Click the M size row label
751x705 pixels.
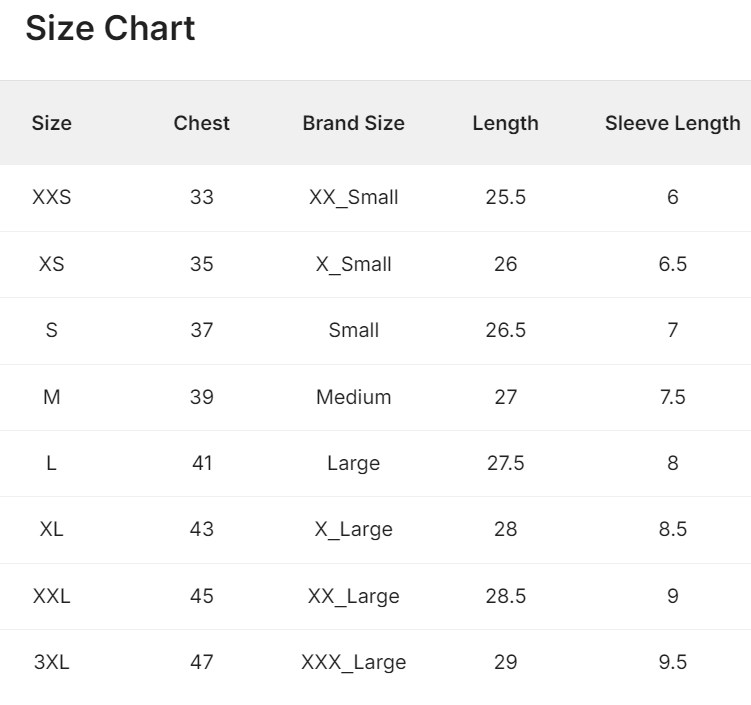point(52,397)
